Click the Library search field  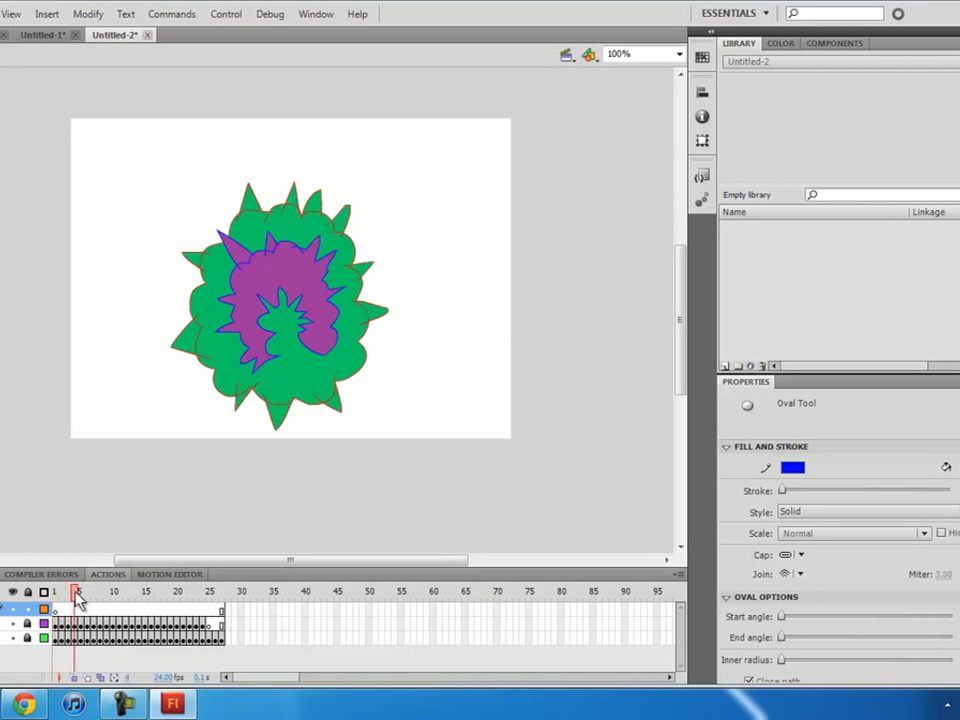coord(883,195)
